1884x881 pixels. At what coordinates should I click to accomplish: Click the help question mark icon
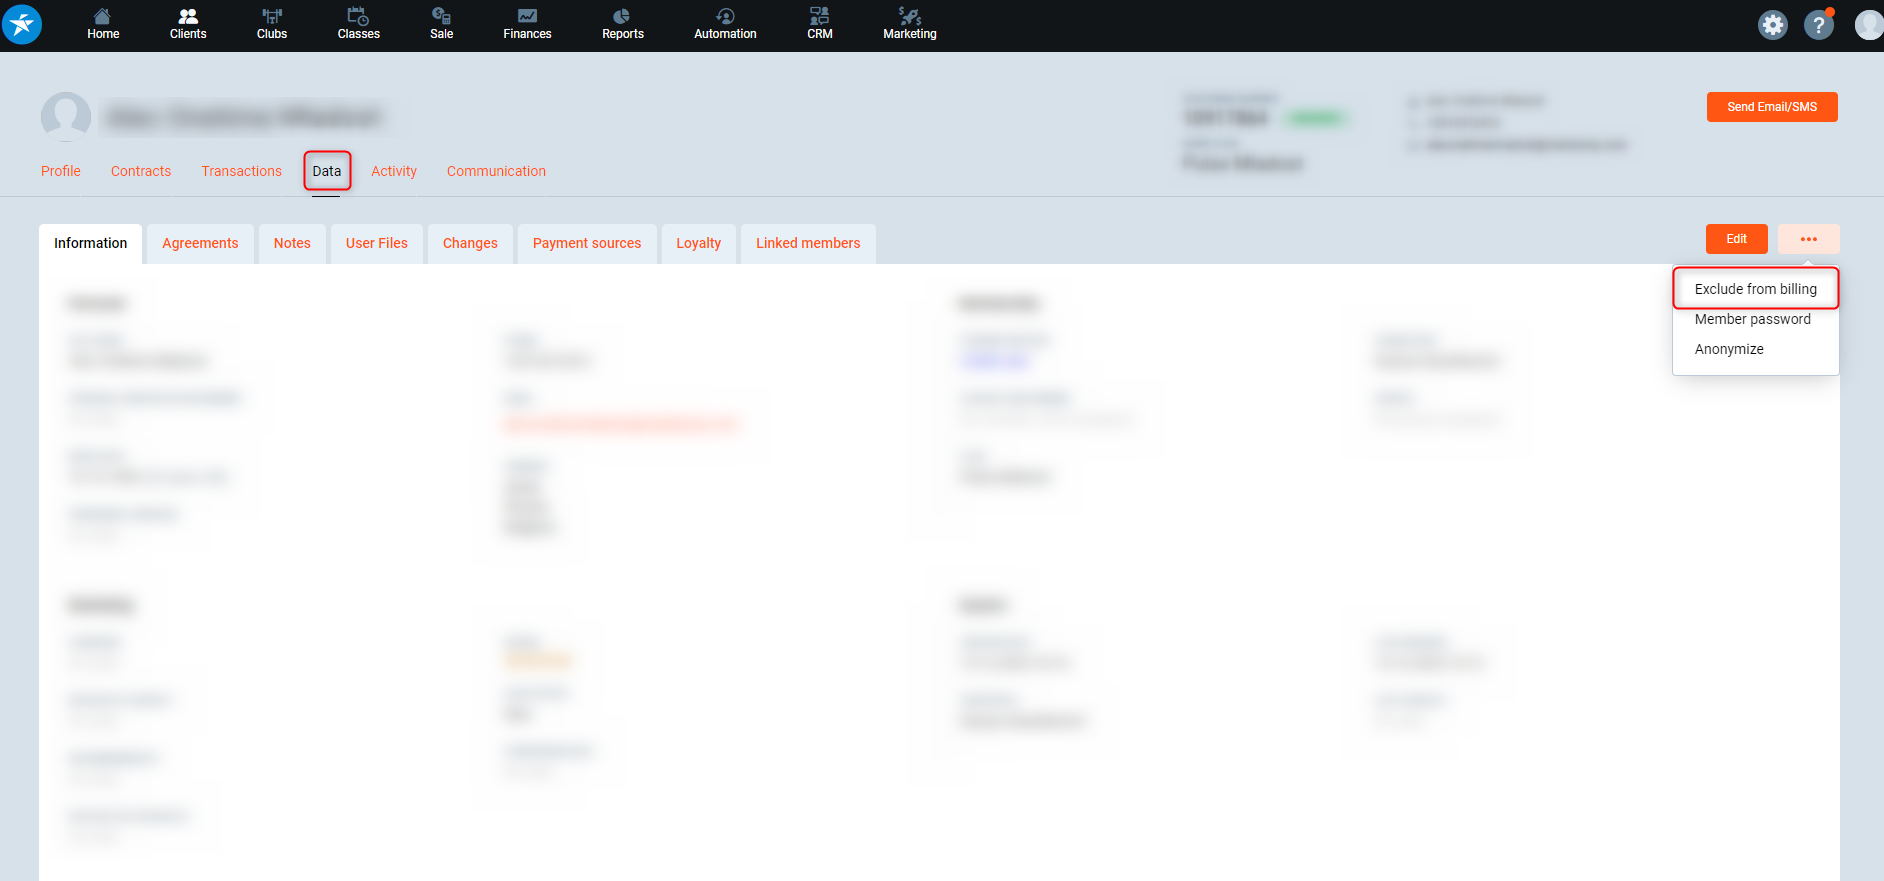tap(1818, 25)
